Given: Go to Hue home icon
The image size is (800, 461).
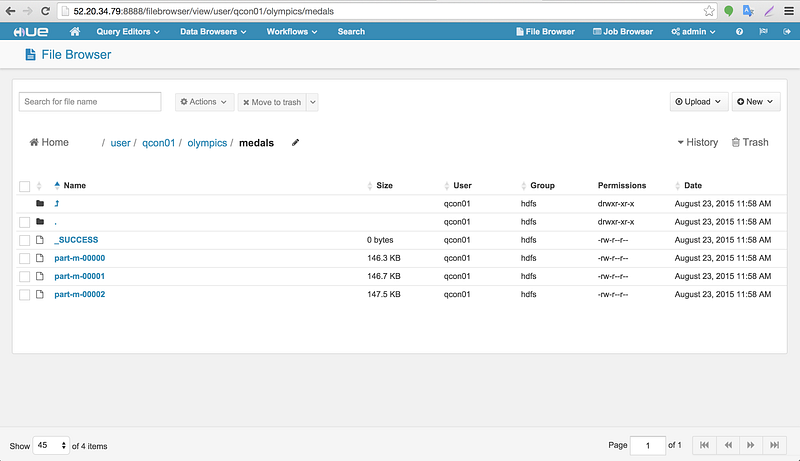Looking at the screenshot, I should click(x=74, y=32).
